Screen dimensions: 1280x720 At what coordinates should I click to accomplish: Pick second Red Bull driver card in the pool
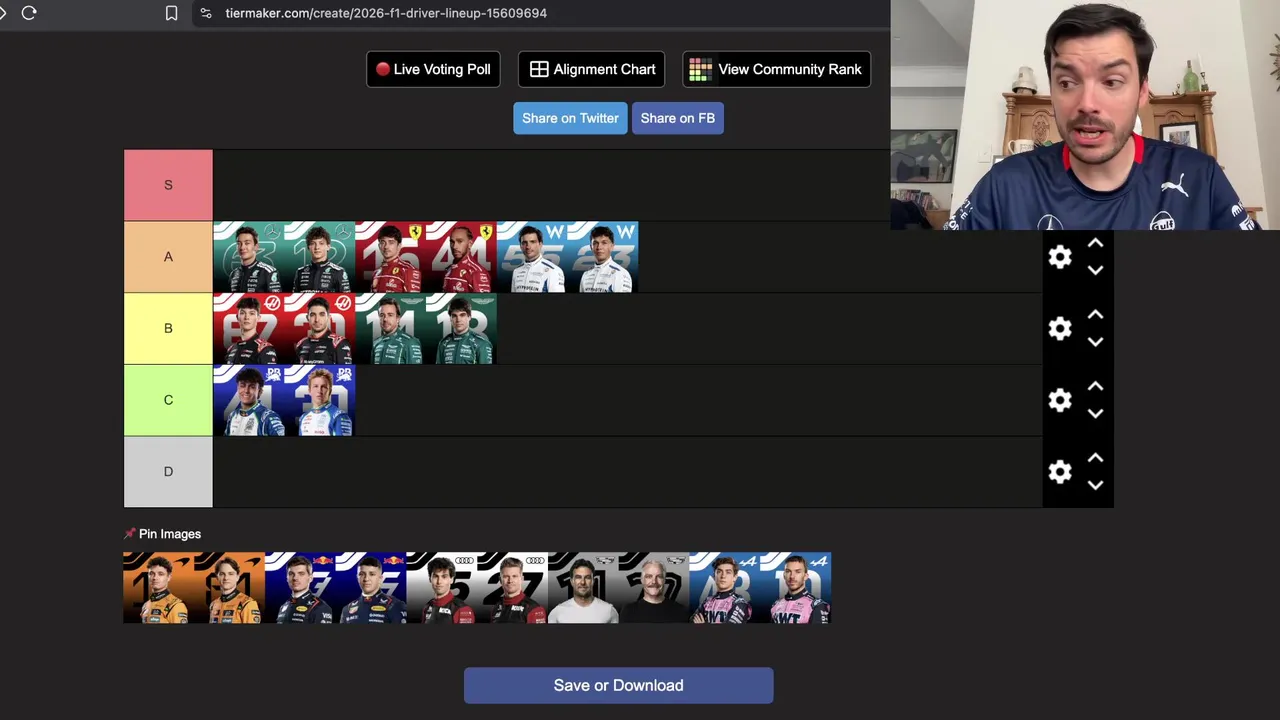tap(371, 588)
